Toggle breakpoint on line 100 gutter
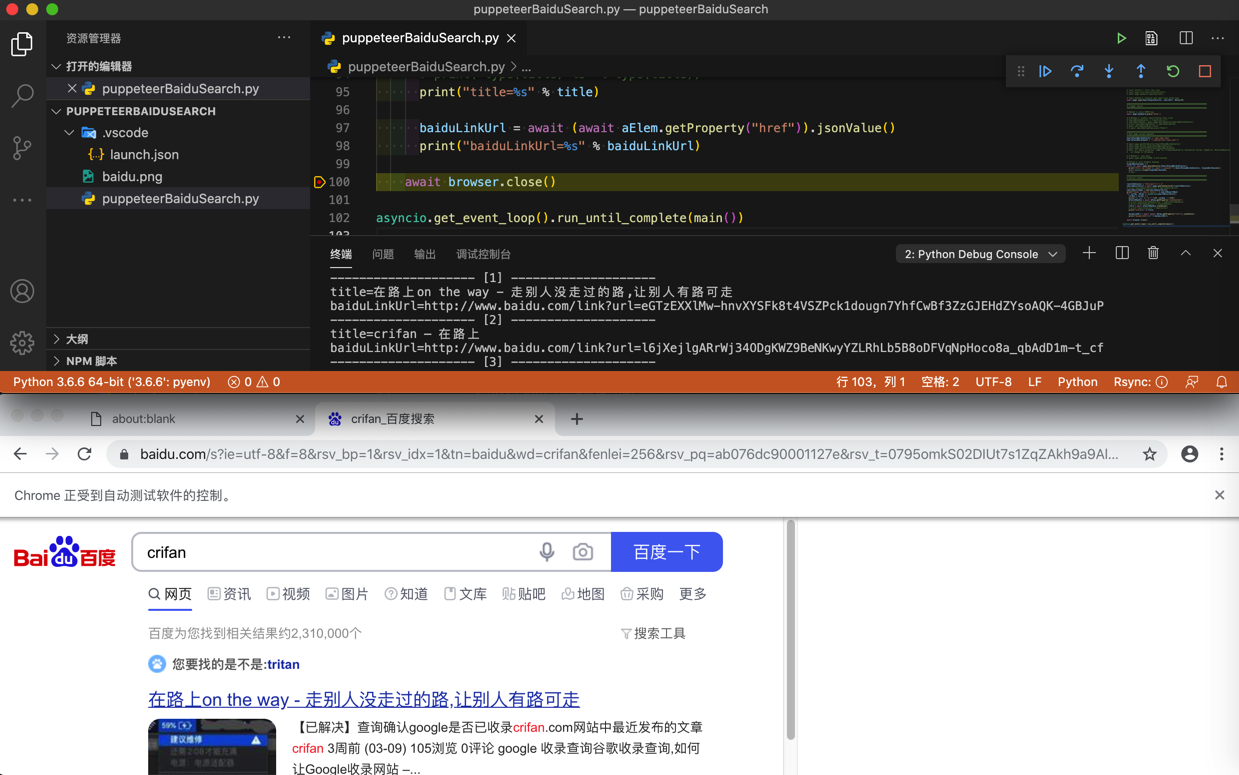This screenshot has width=1239, height=775. pos(319,182)
